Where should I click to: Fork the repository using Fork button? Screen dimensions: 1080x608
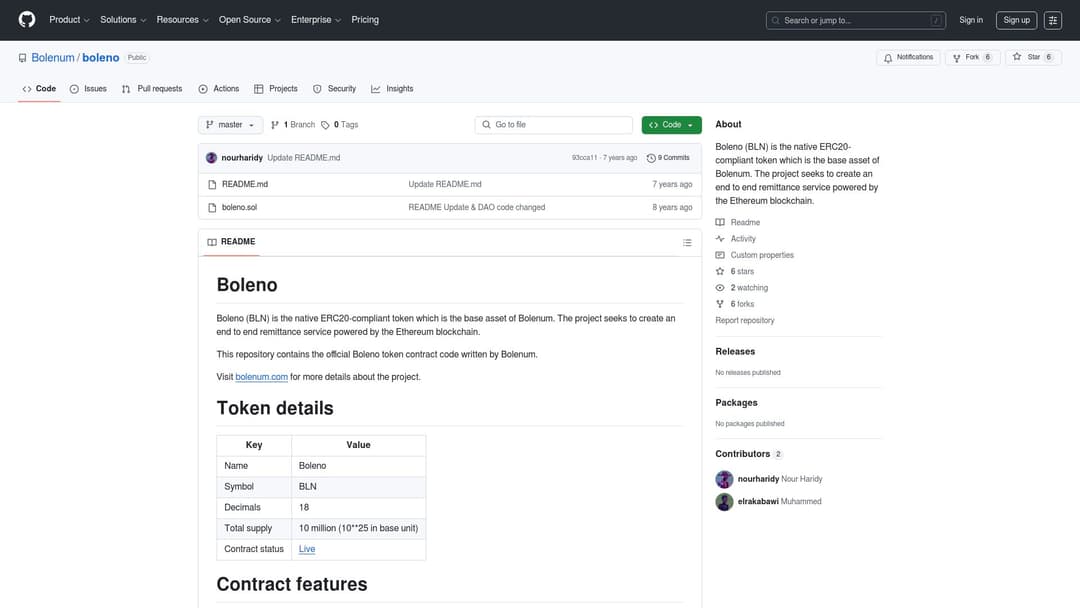[x=972, y=58]
